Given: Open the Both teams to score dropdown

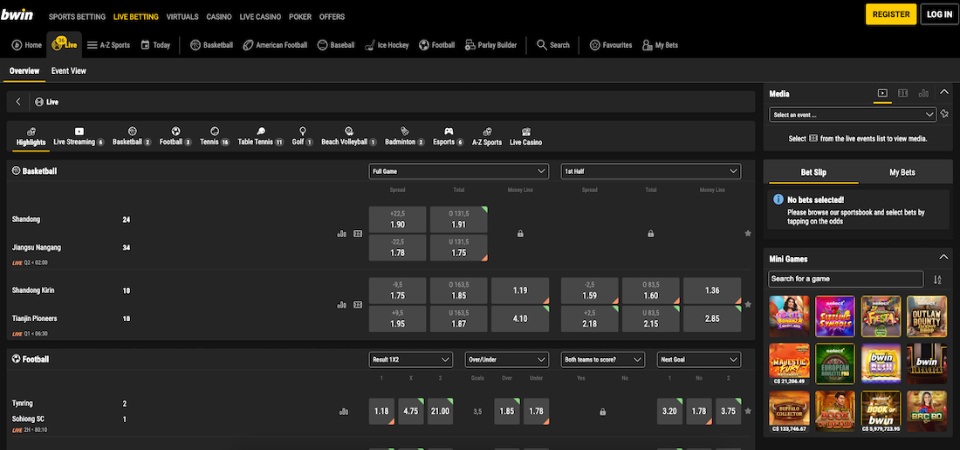Looking at the screenshot, I should pyautogui.click(x=603, y=359).
